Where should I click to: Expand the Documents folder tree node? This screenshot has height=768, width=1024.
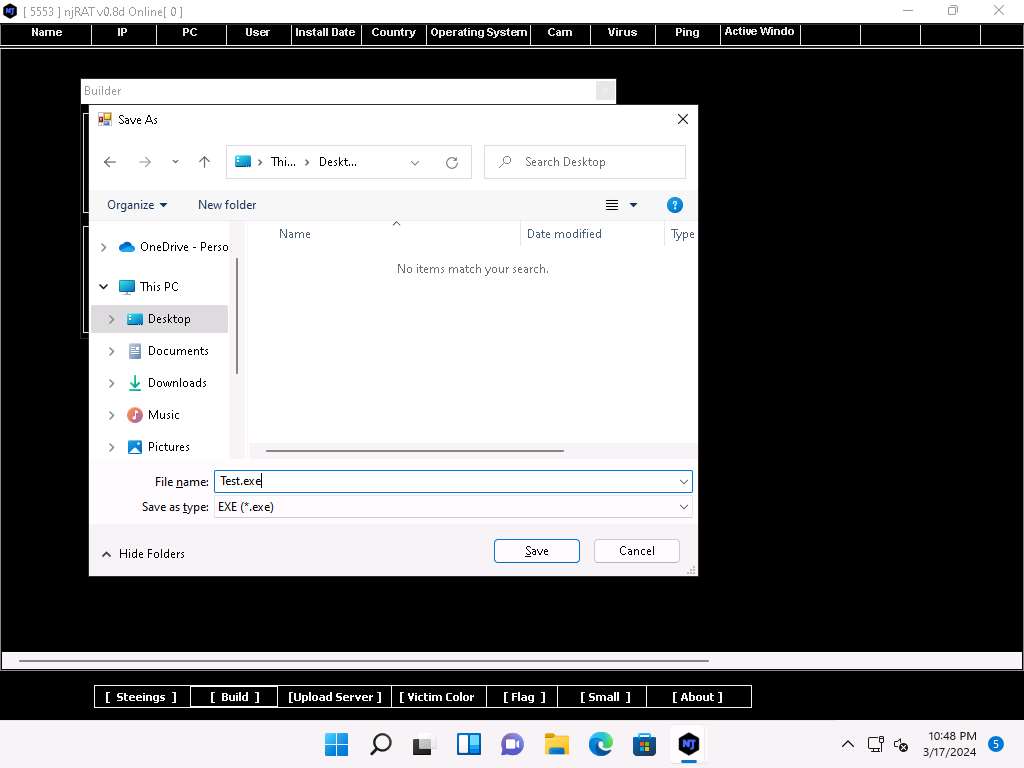point(111,351)
